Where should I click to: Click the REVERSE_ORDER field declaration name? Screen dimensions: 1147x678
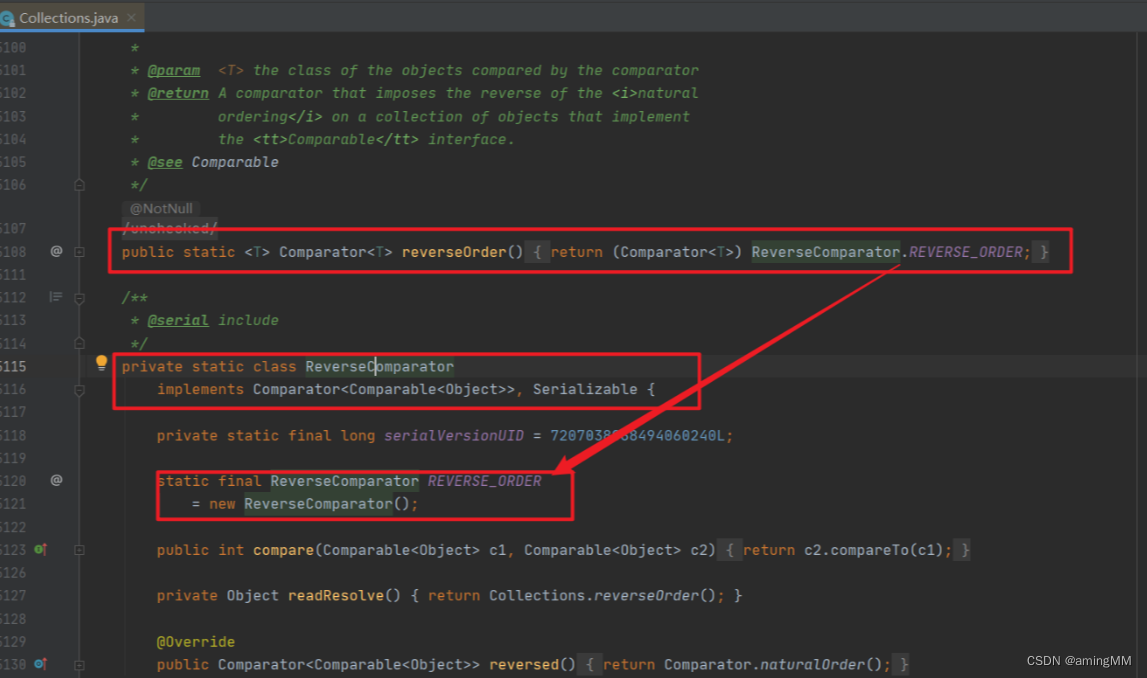pos(484,481)
